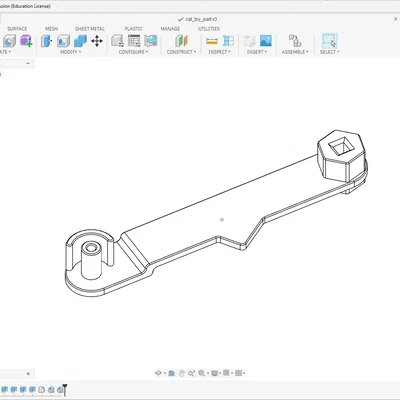The image size is (400, 400).
Task: Open the PLASTIC tab
Action: click(133, 29)
